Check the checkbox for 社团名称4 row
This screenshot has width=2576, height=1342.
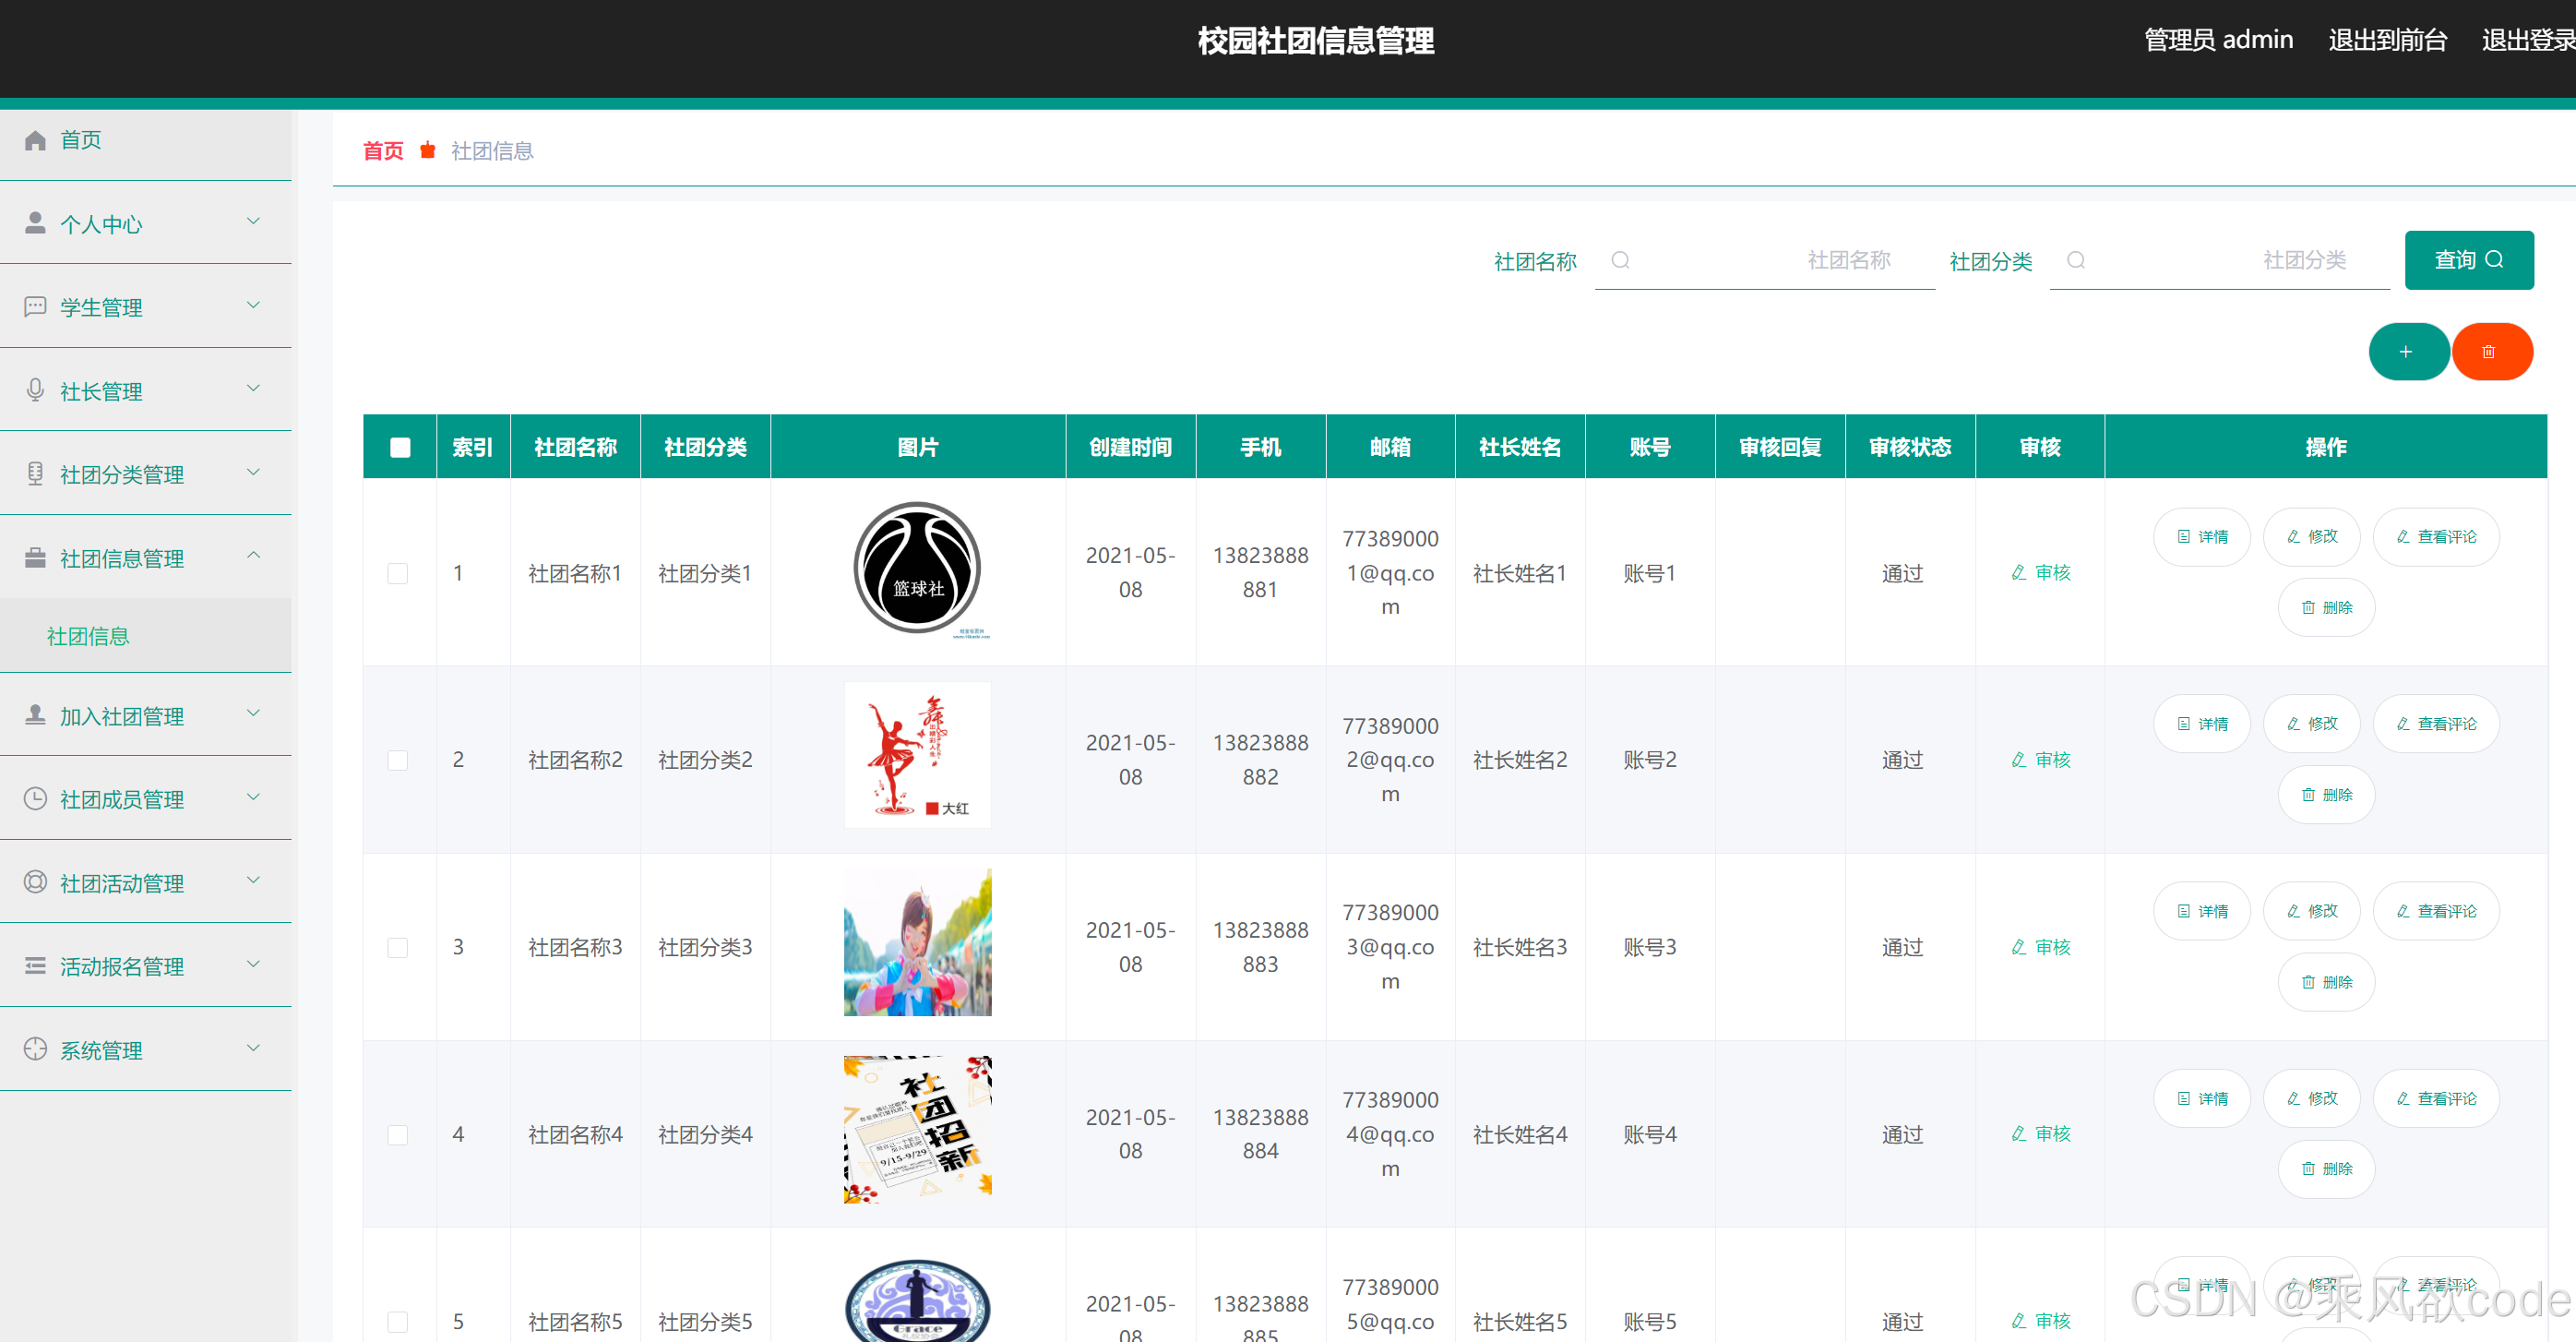point(399,1135)
